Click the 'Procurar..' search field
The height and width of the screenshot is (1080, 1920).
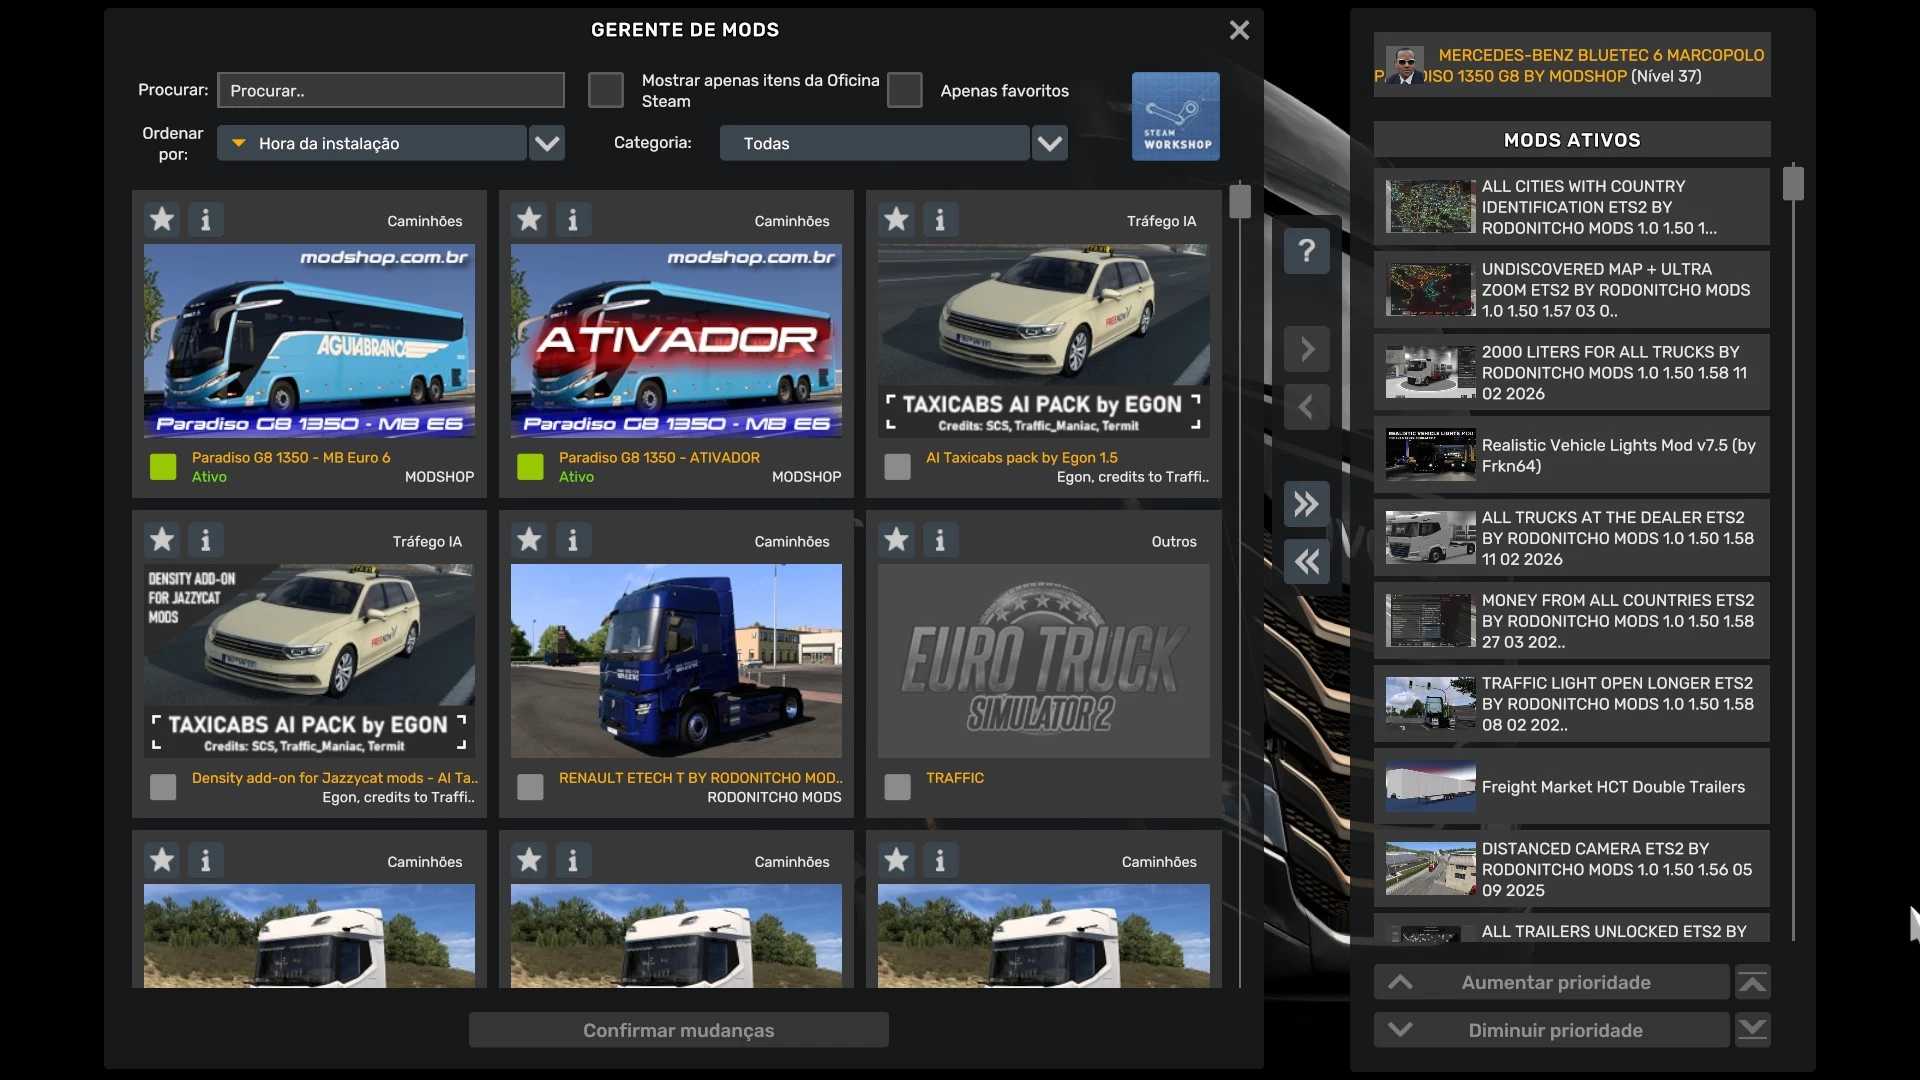pyautogui.click(x=390, y=90)
